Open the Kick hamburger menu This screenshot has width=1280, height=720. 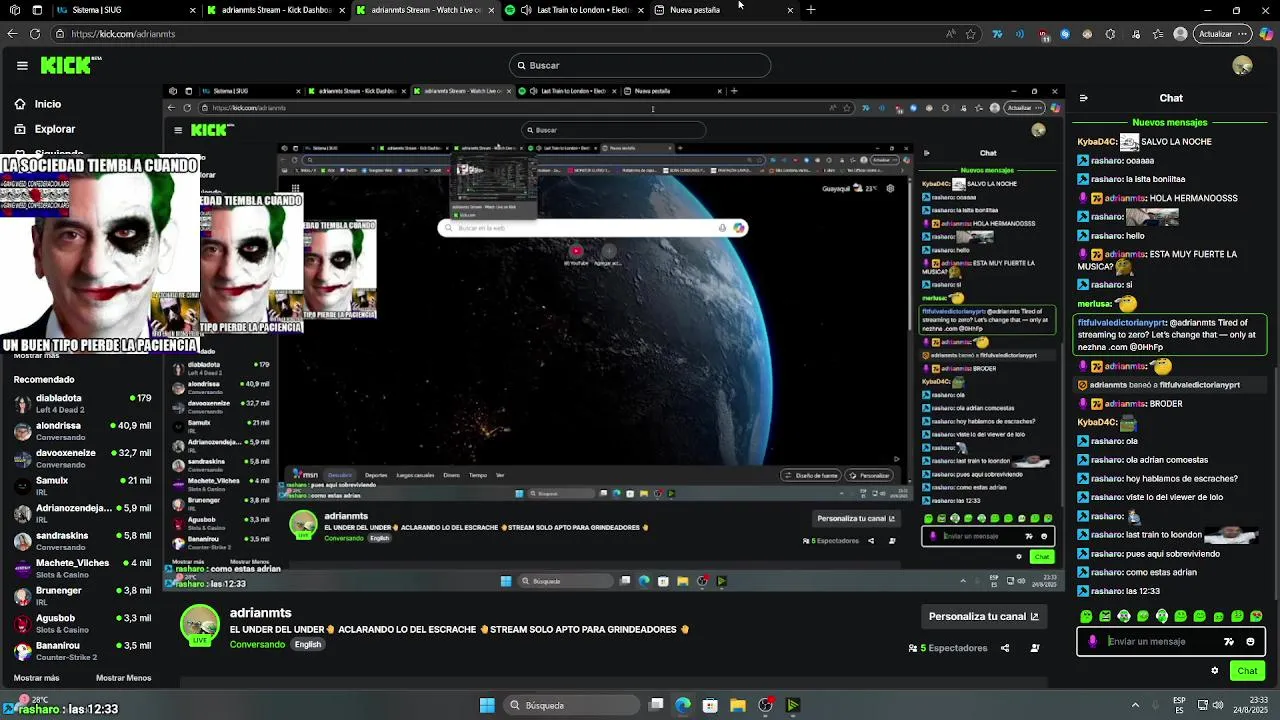pyautogui.click(x=22, y=66)
